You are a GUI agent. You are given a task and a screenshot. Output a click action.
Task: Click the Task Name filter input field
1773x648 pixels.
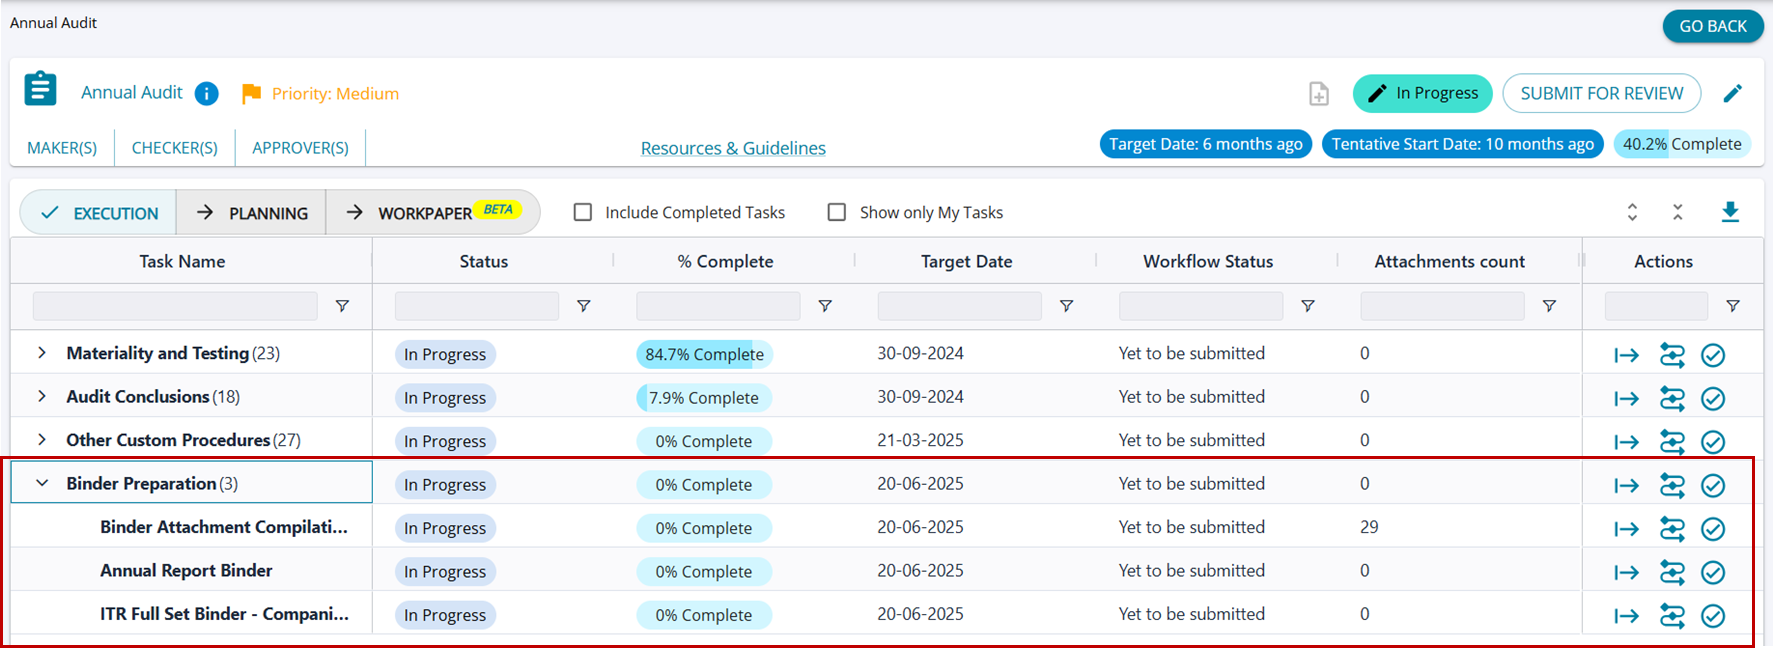(175, 306)
